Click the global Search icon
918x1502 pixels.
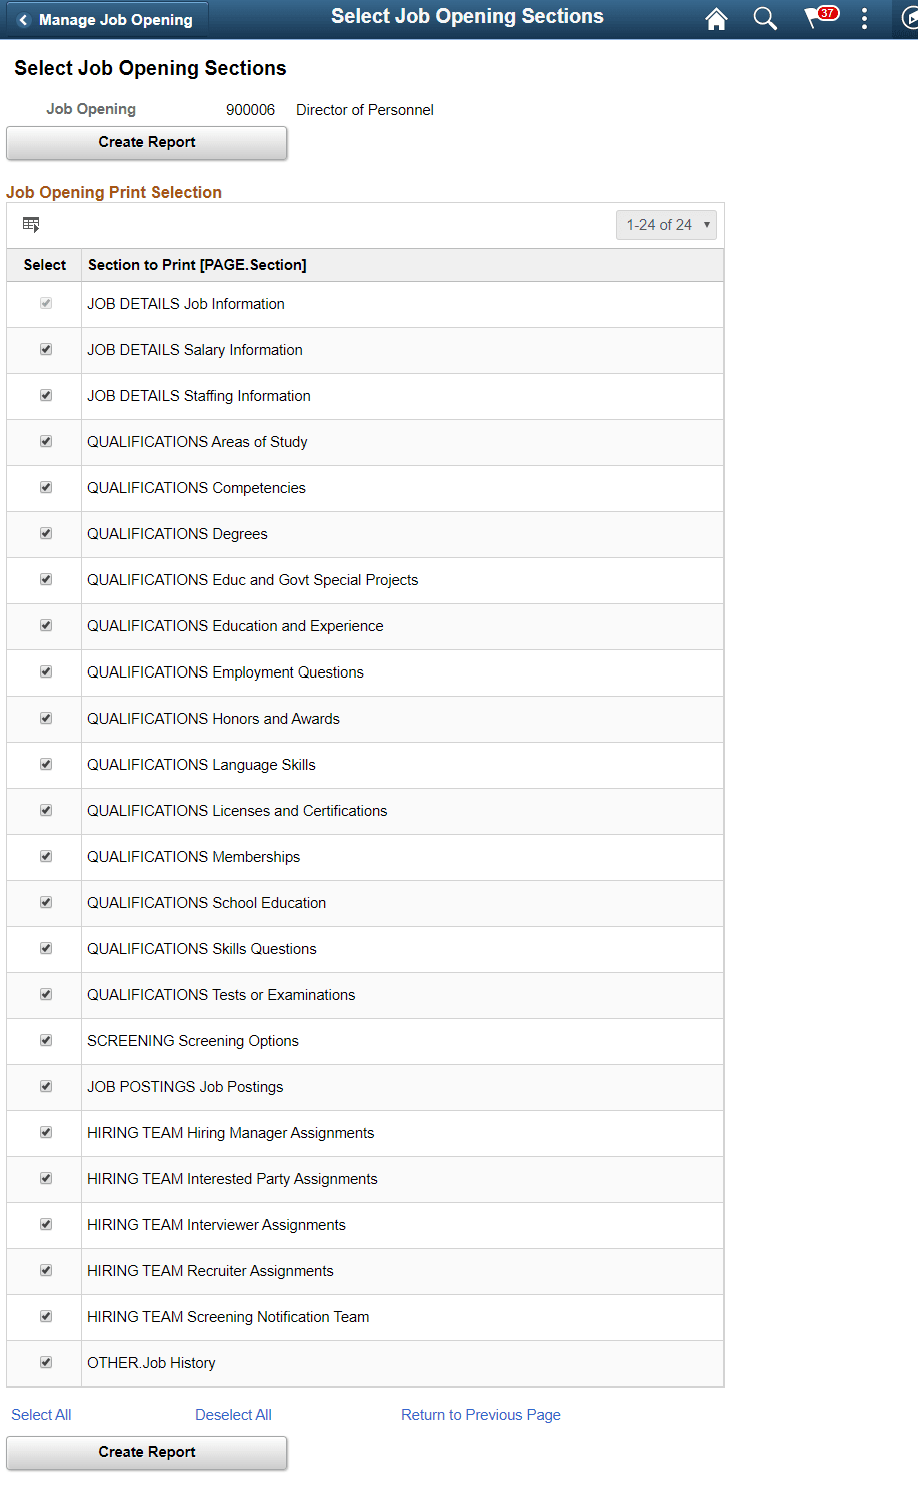coord(765,19)
